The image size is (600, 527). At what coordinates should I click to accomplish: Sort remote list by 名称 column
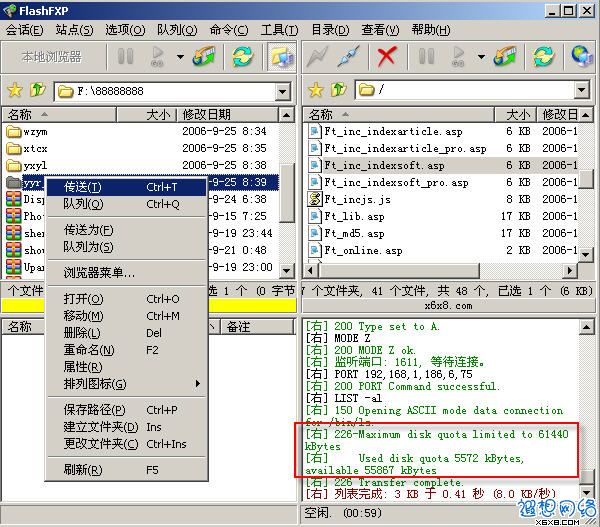tap(398, 114)
